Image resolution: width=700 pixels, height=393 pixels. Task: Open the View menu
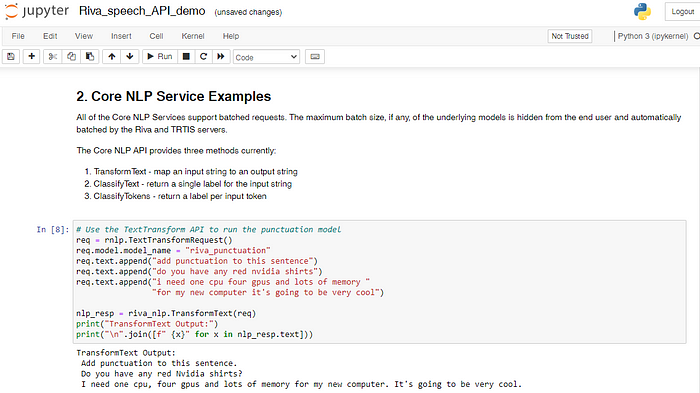pyautogui.click(x=84, y=36)
